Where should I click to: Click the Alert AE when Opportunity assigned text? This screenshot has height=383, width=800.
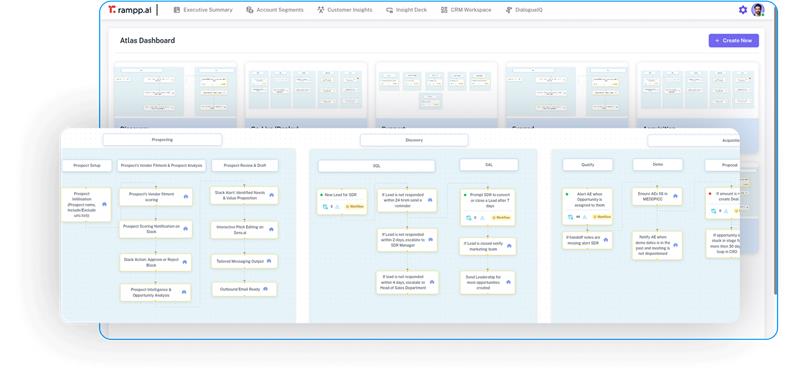click(x=590, y=199)
